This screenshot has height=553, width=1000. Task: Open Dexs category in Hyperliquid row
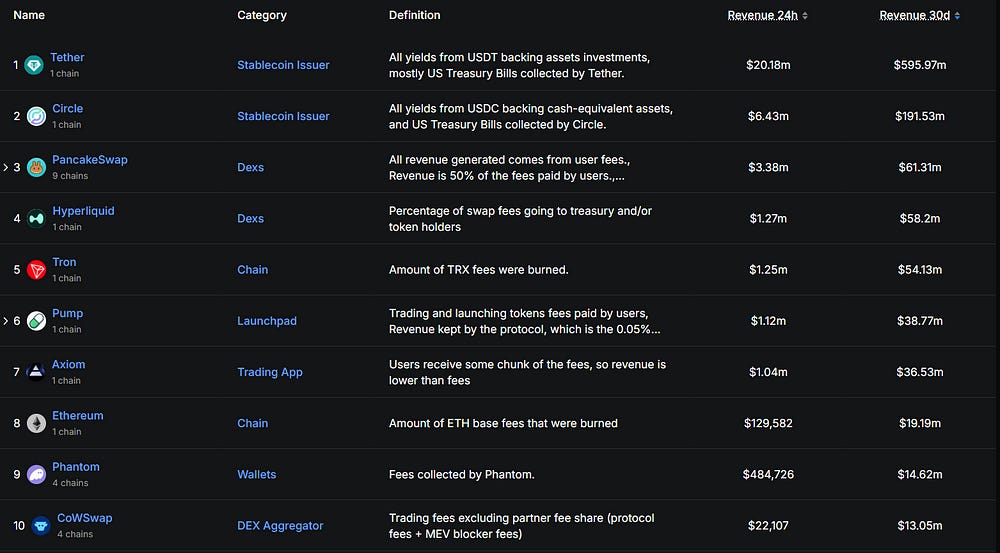[x=251, y=218]
